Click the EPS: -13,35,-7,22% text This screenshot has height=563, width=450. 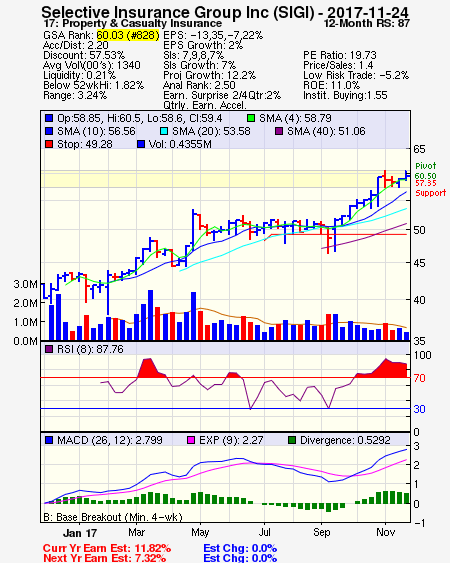click(x=213, y=35)
